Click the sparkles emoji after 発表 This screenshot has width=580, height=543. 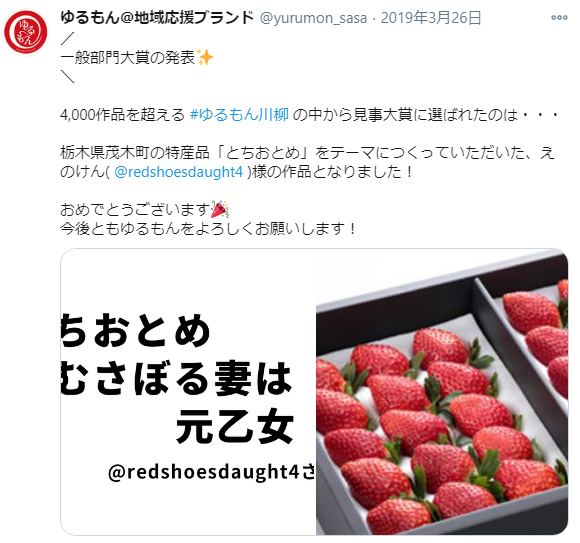[x=205, y=57]
